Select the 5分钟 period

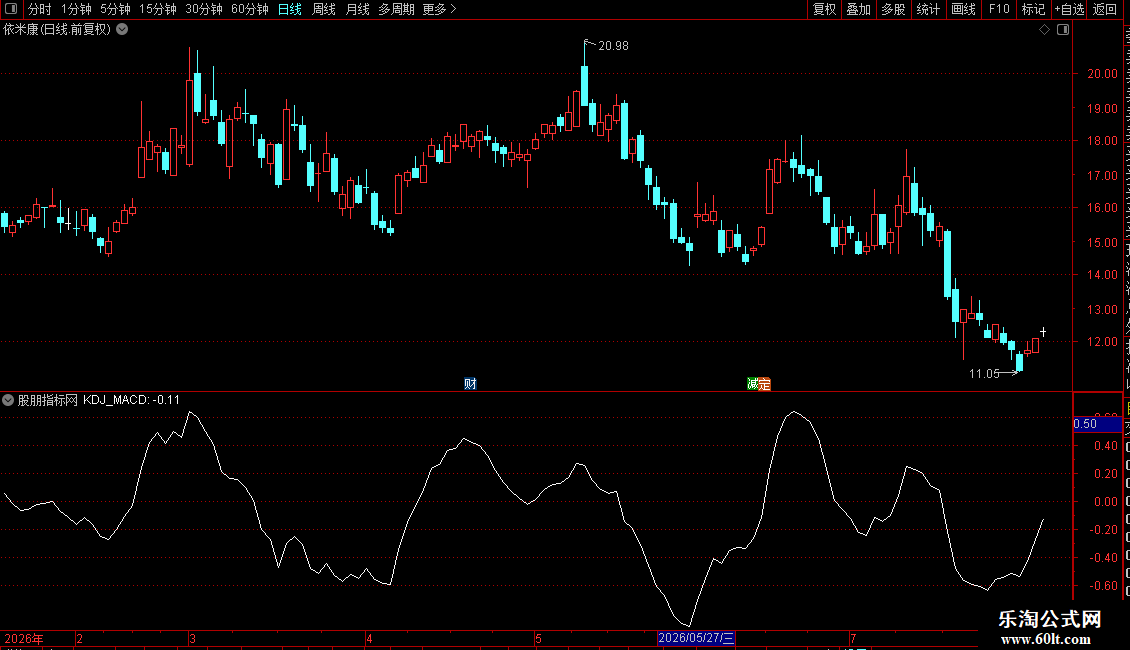pos(115,9)
